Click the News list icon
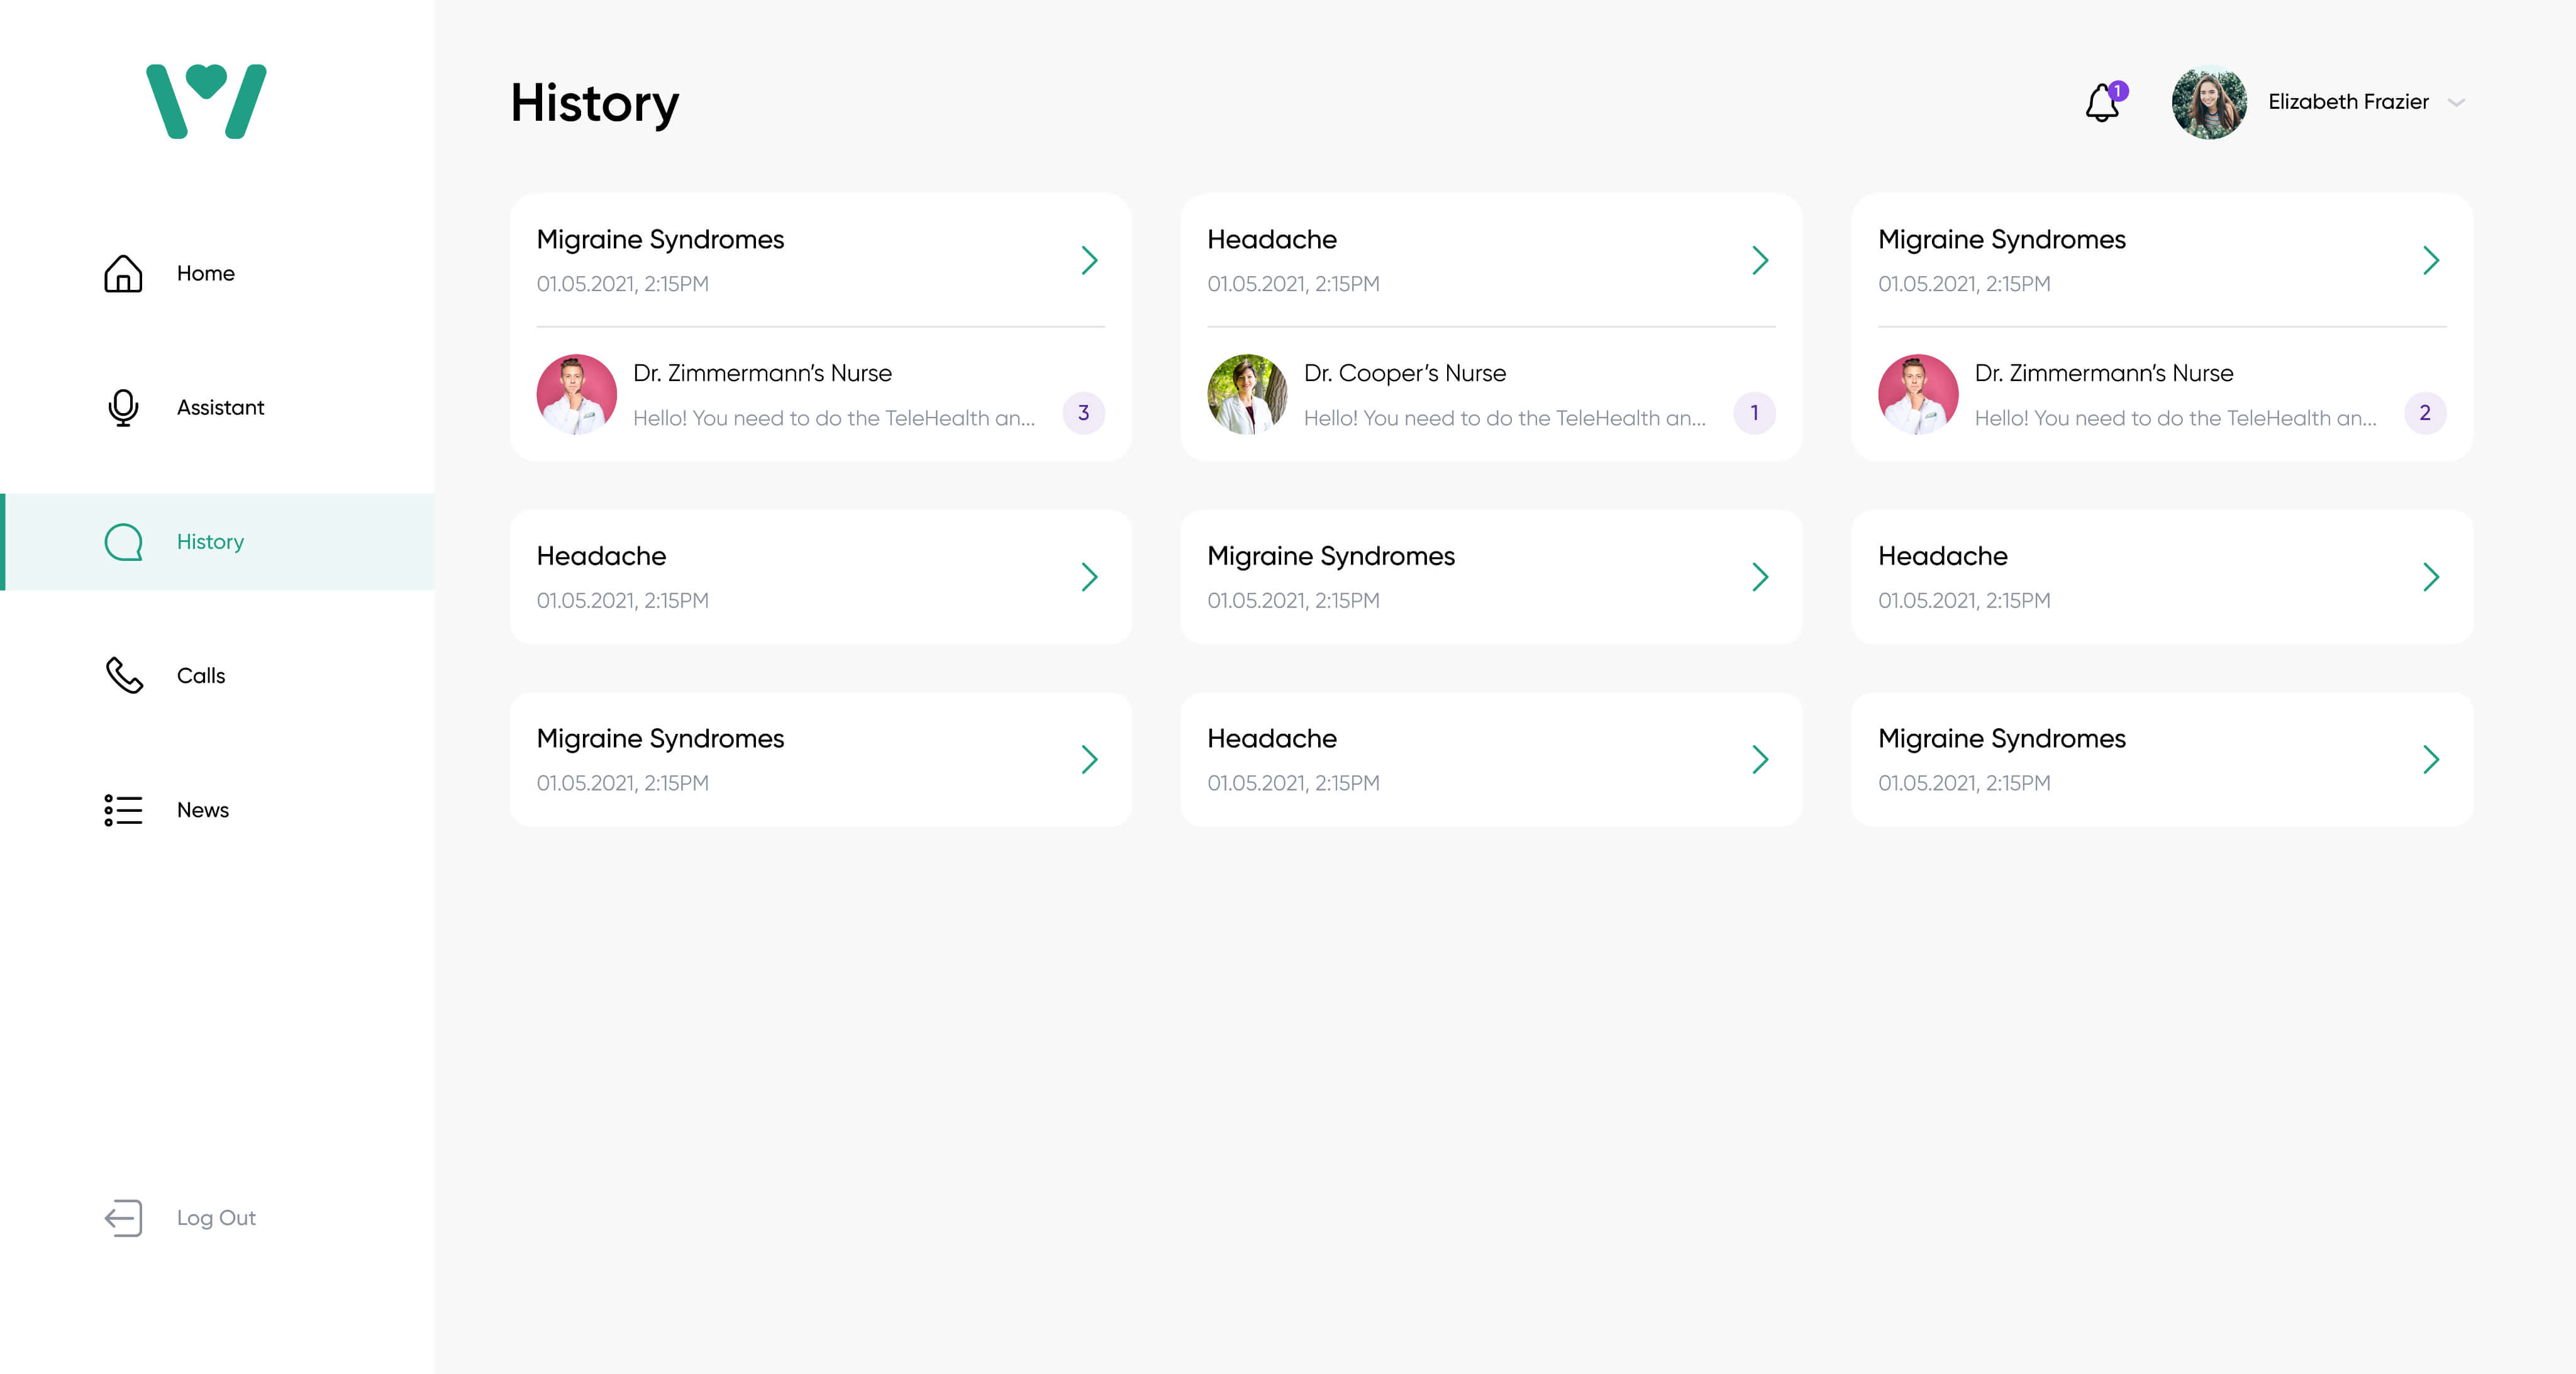 coord(123,810)
